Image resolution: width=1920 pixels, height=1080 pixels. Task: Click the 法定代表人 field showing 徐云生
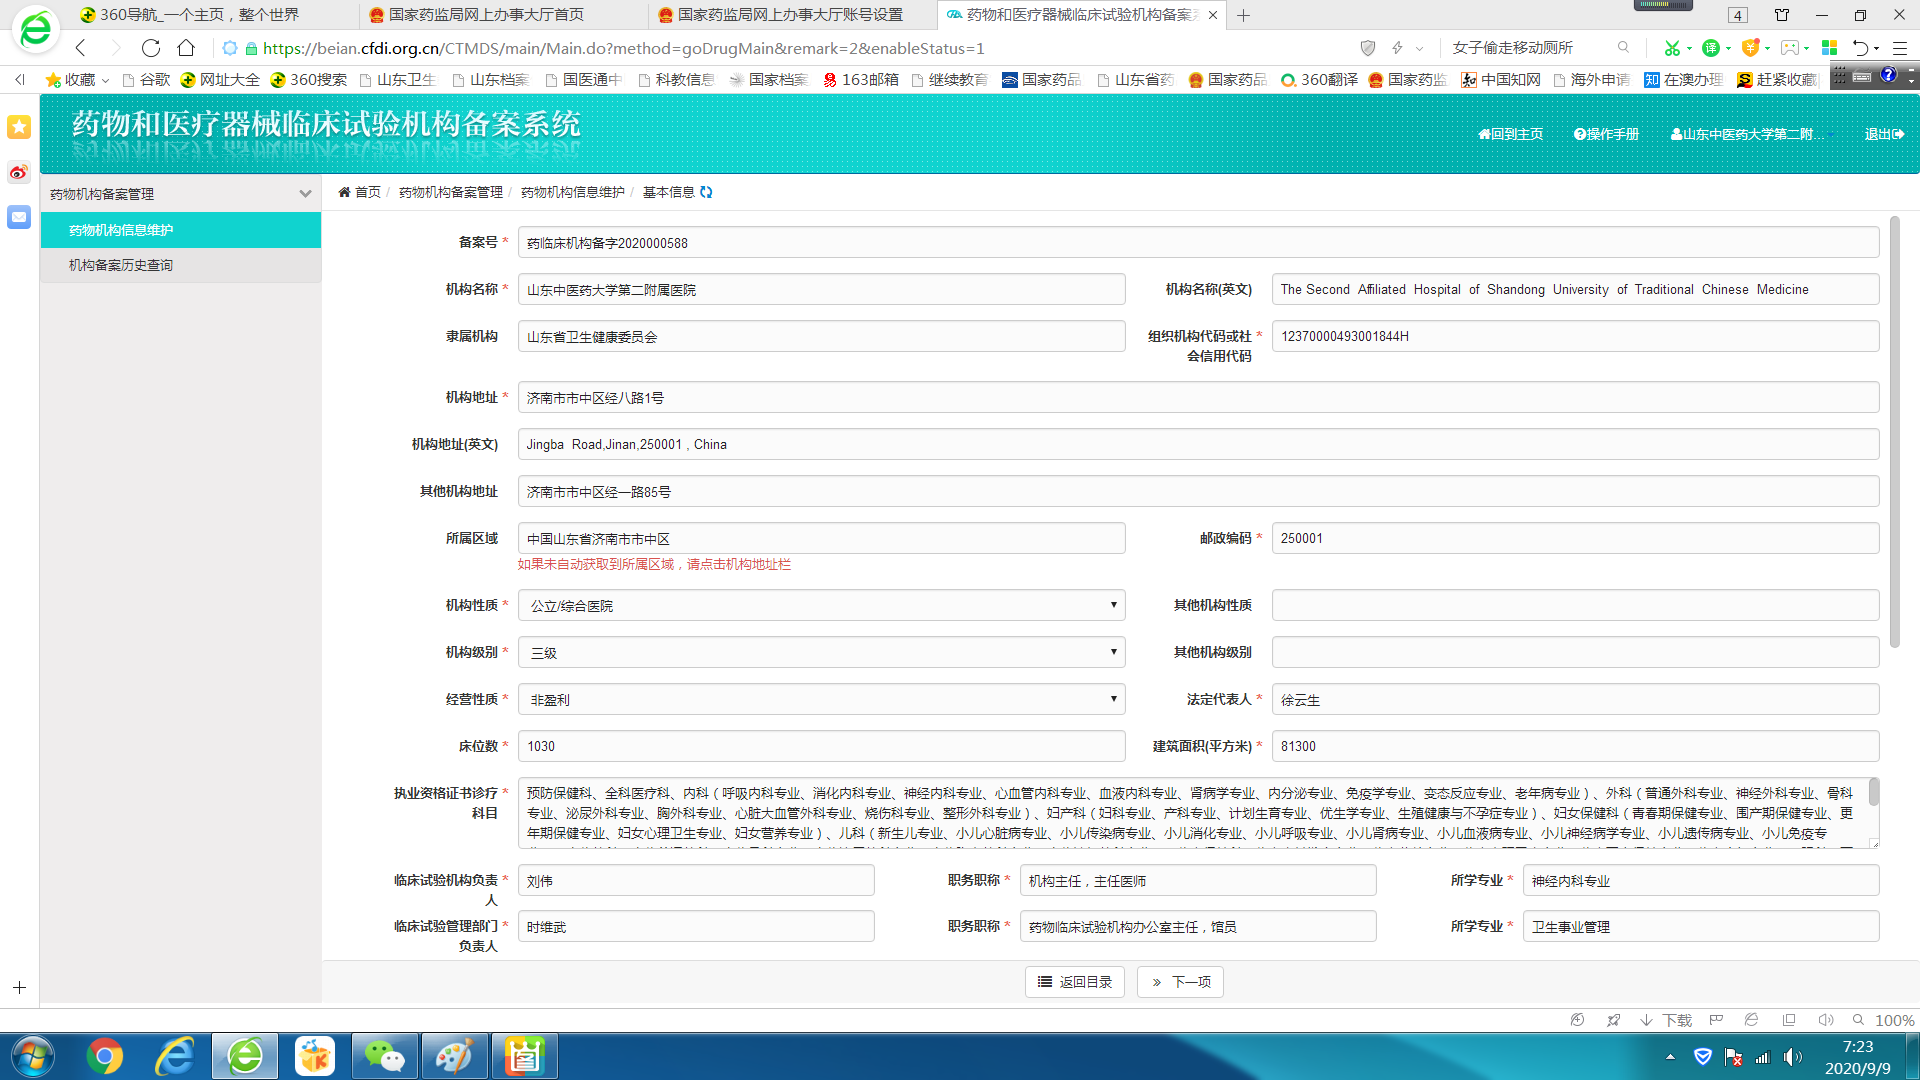pyautogui.click(x=1575, y=699)
